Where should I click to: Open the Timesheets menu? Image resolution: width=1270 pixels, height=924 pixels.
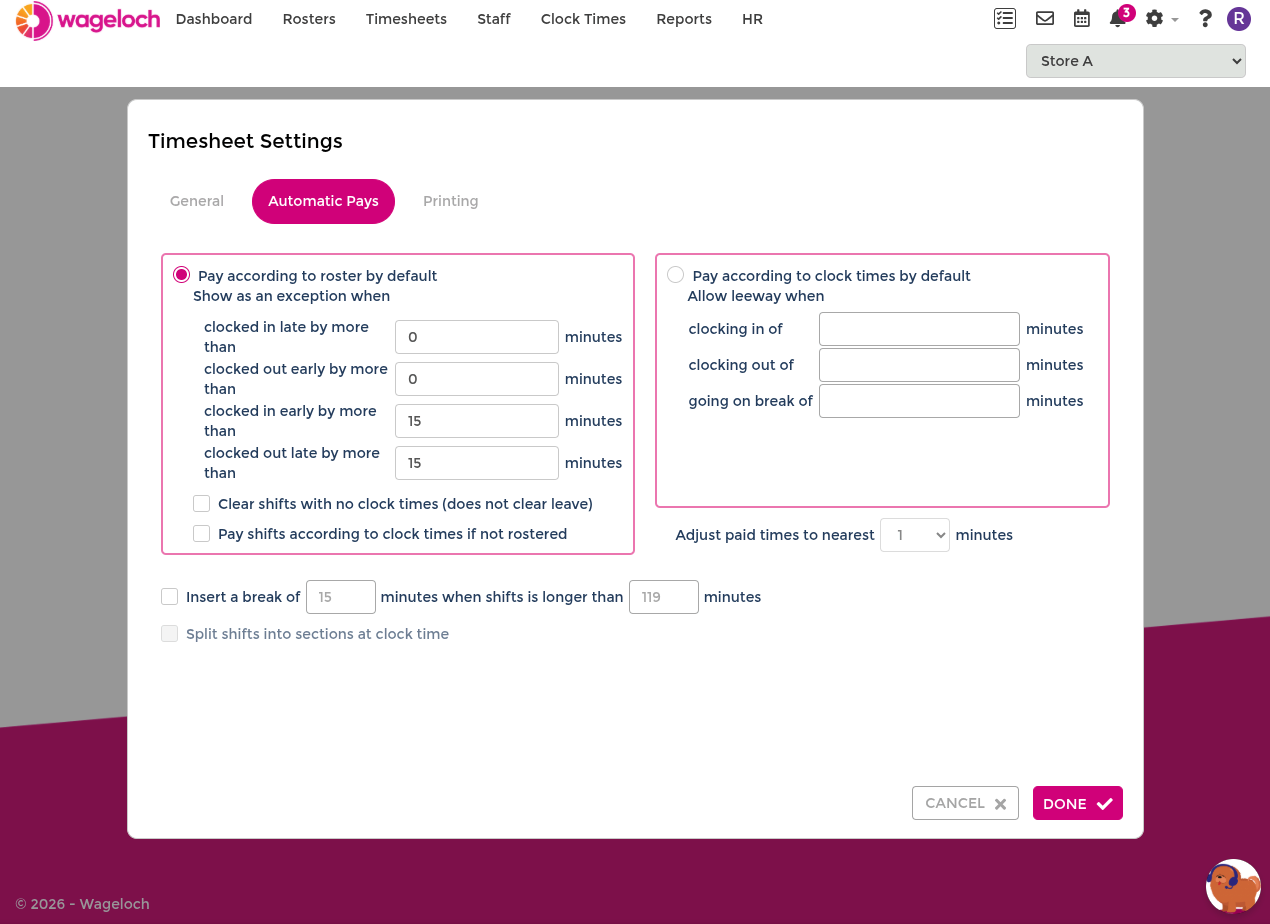(406, 19)
